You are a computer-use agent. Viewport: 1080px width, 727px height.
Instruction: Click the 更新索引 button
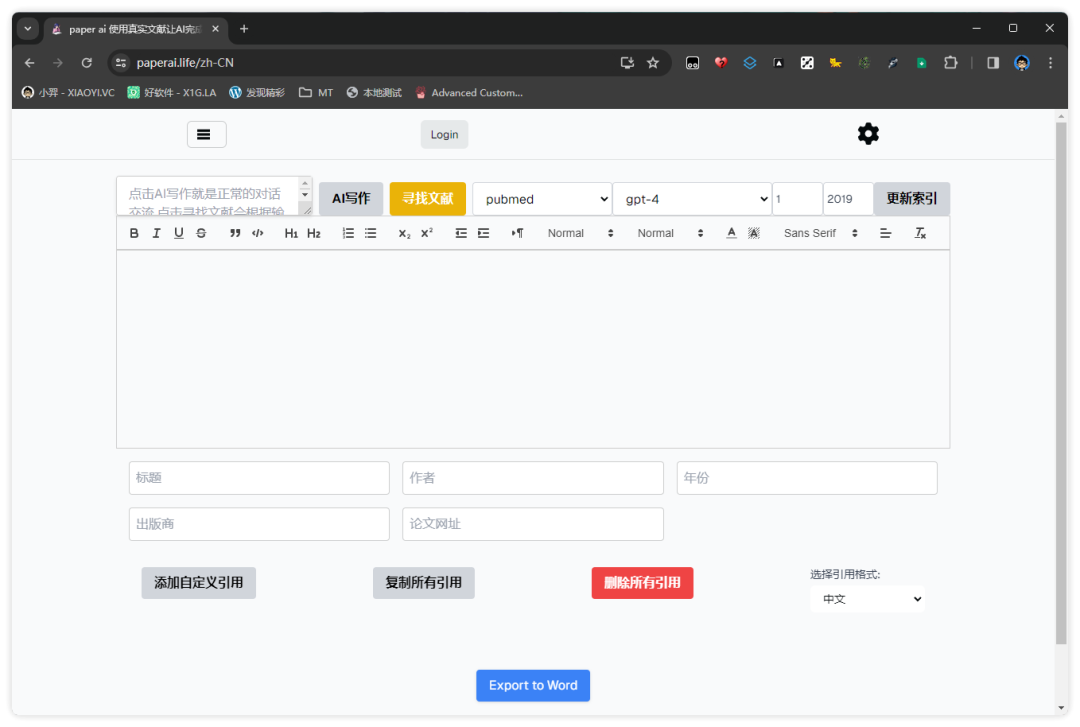coord(911,198)
